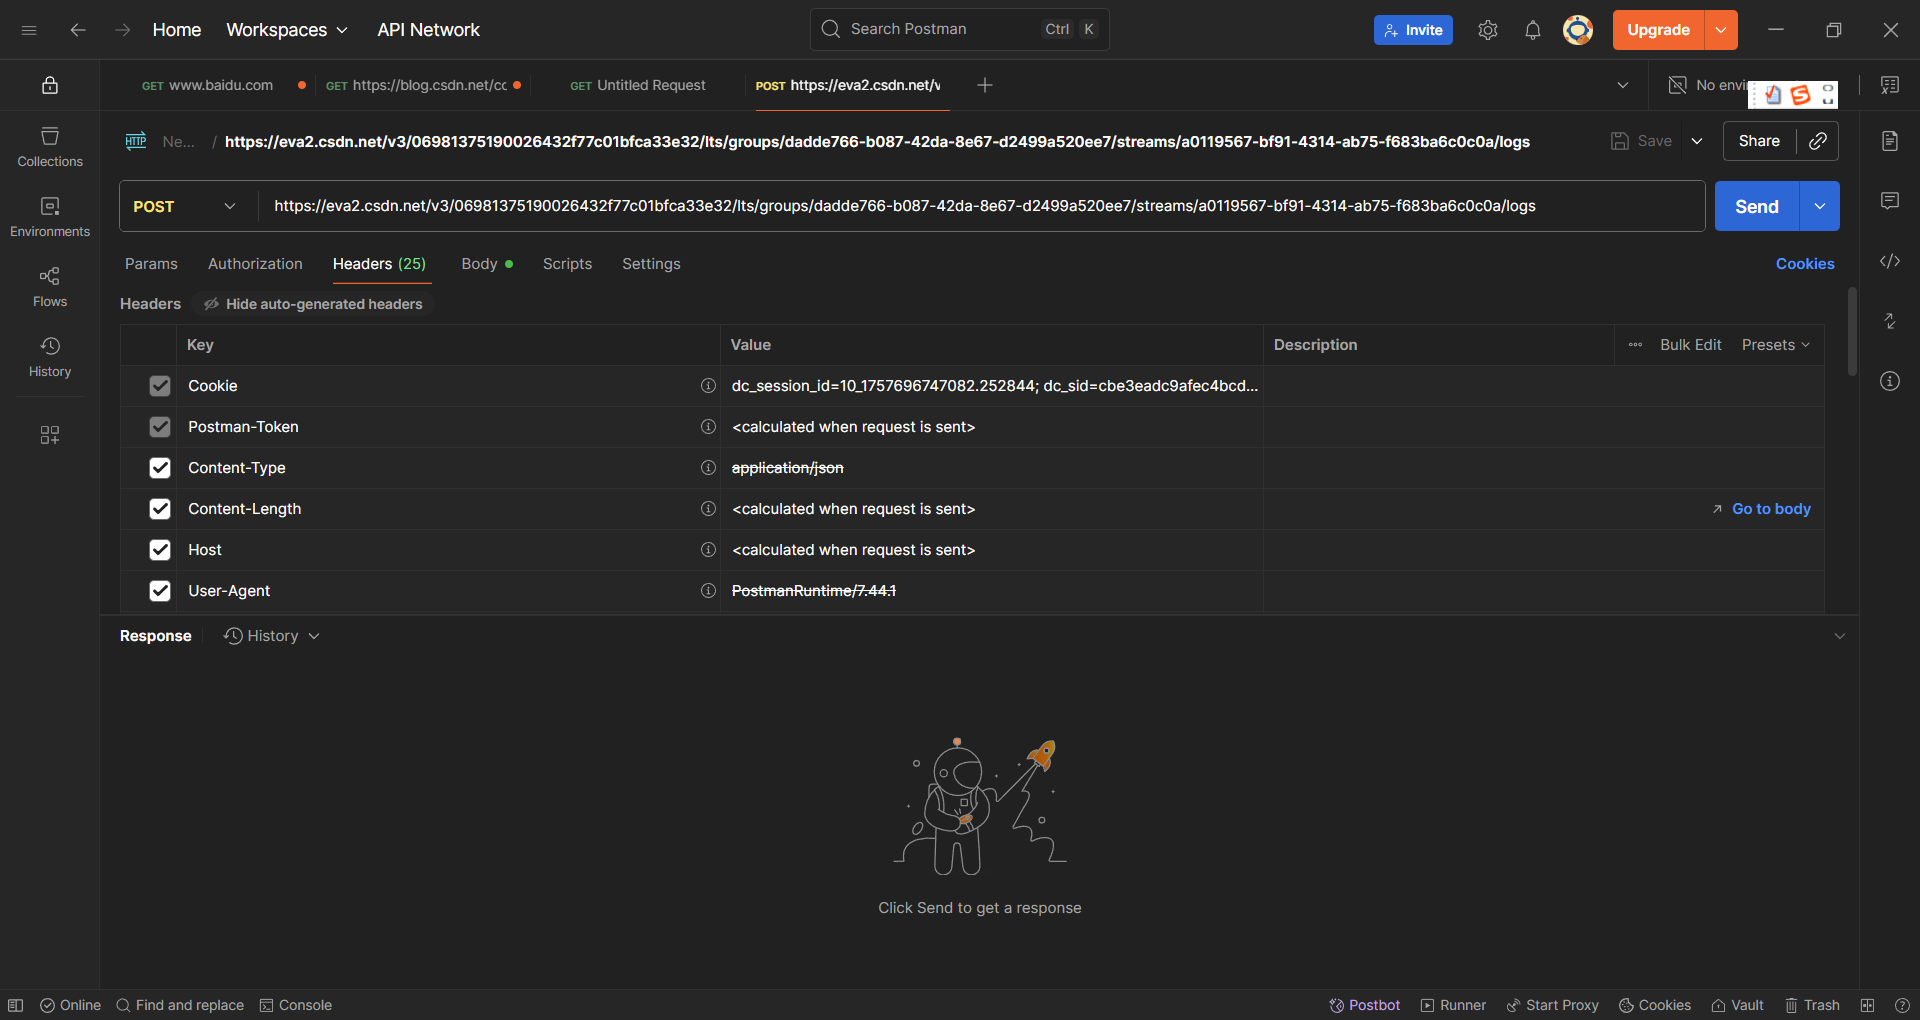The height and width of the screenshot is (1020, 1920).
Task: Open tabs list chevron
Action: pos(1623,85)
